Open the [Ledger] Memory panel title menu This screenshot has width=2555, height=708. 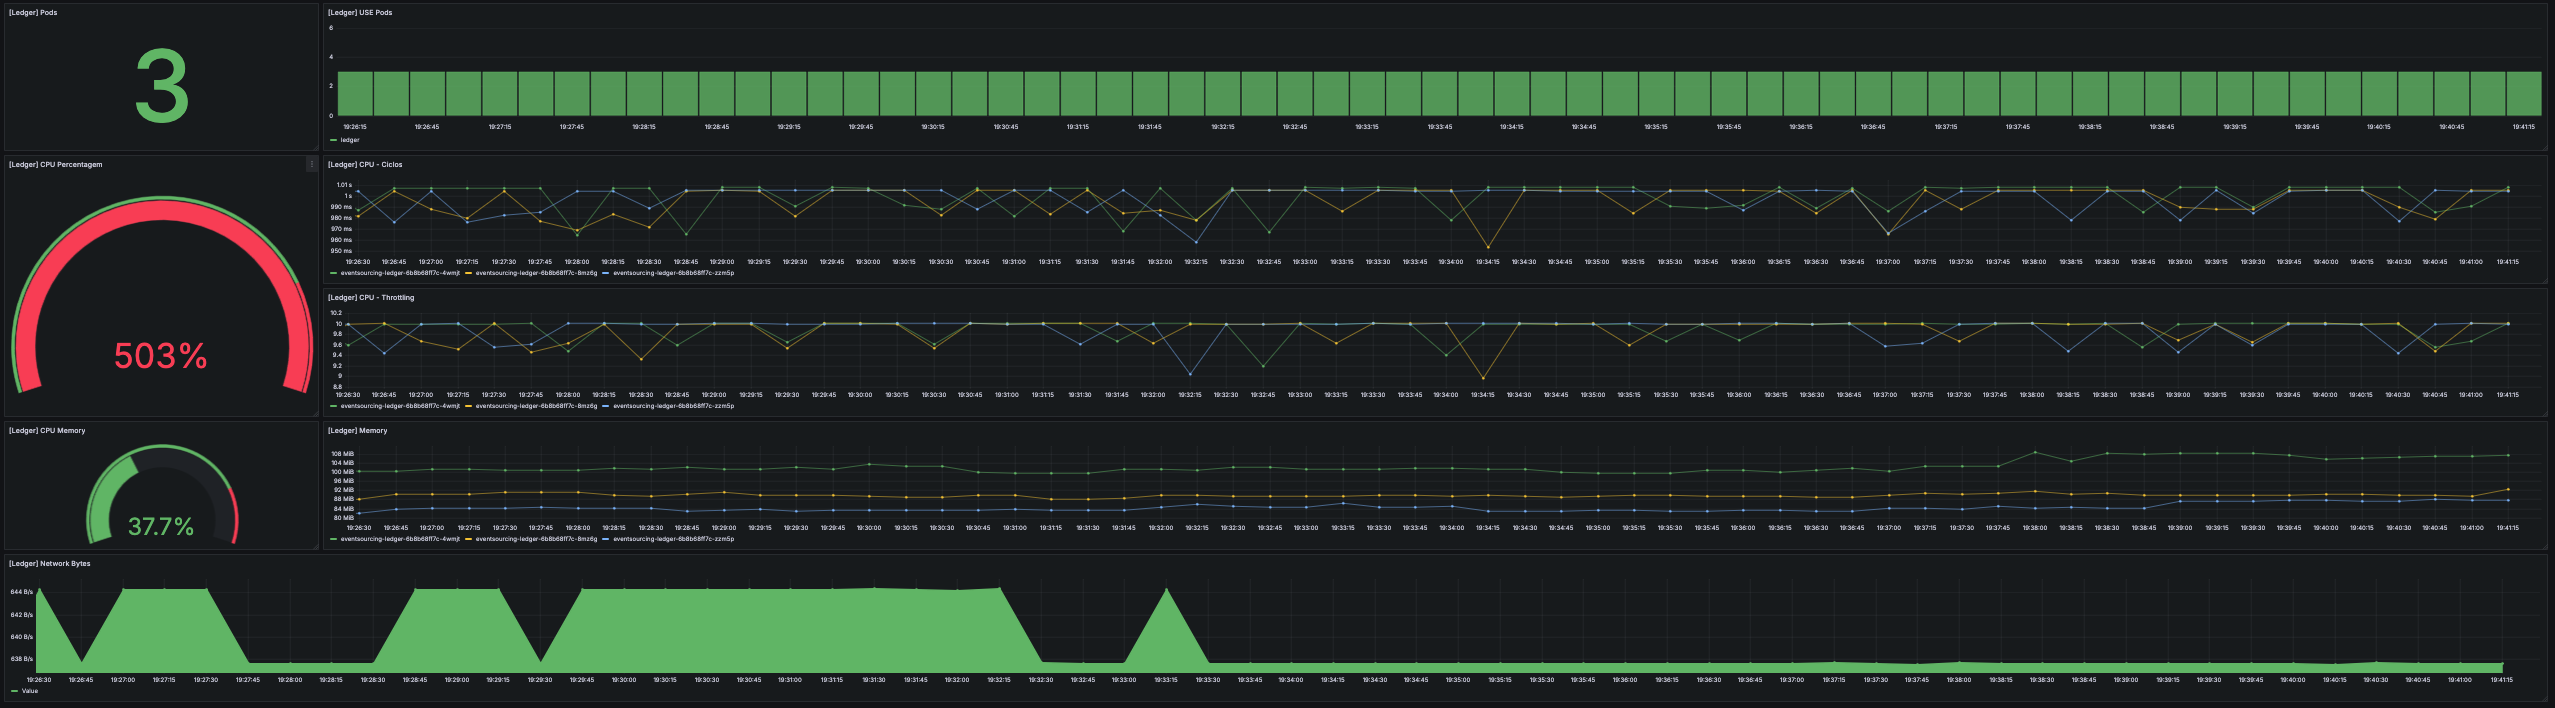(357, 431)
